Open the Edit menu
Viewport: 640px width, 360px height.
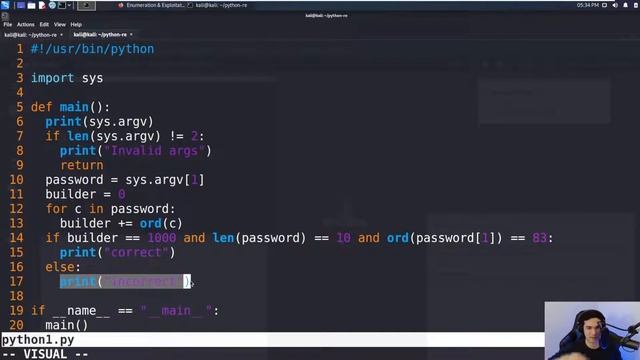coord(44,24)
